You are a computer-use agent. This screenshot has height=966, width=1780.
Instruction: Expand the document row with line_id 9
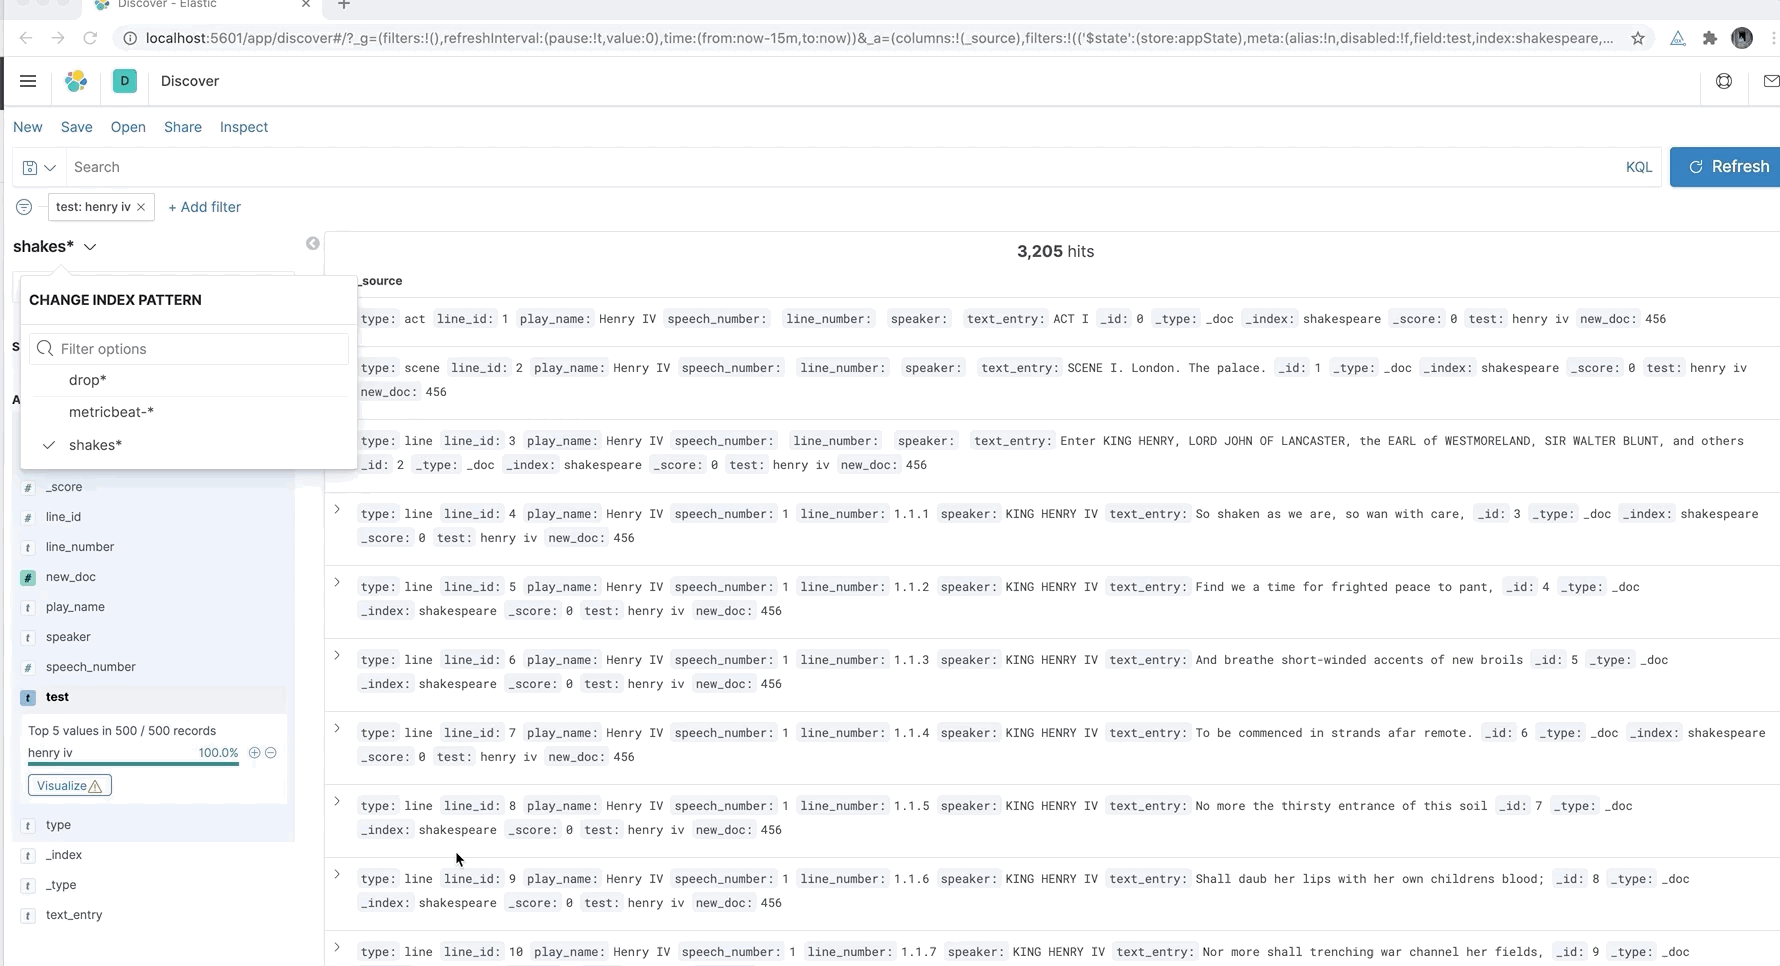pos(337,875)
